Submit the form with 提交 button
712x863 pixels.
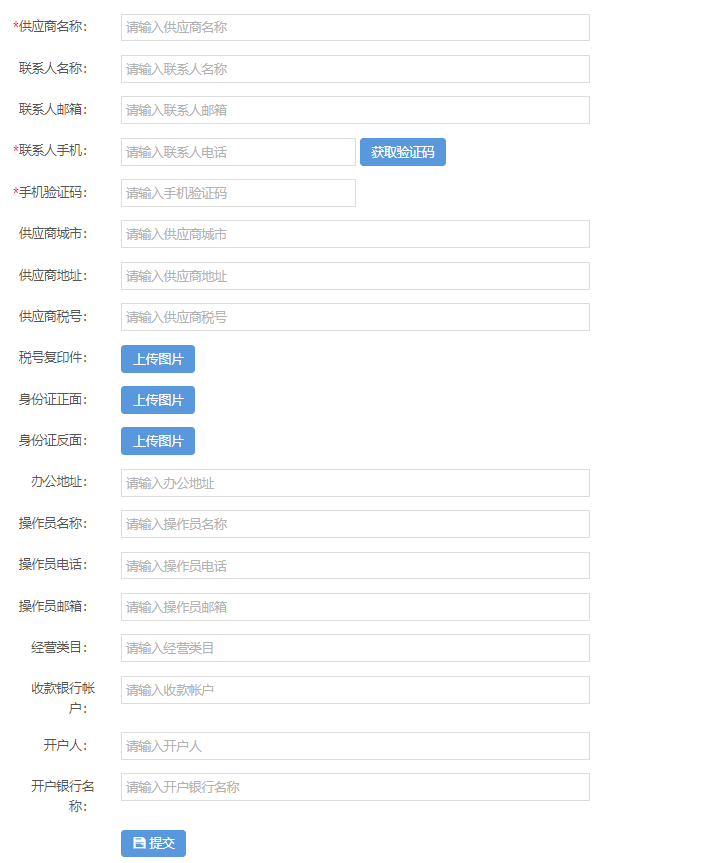click(x=153, y=843)
